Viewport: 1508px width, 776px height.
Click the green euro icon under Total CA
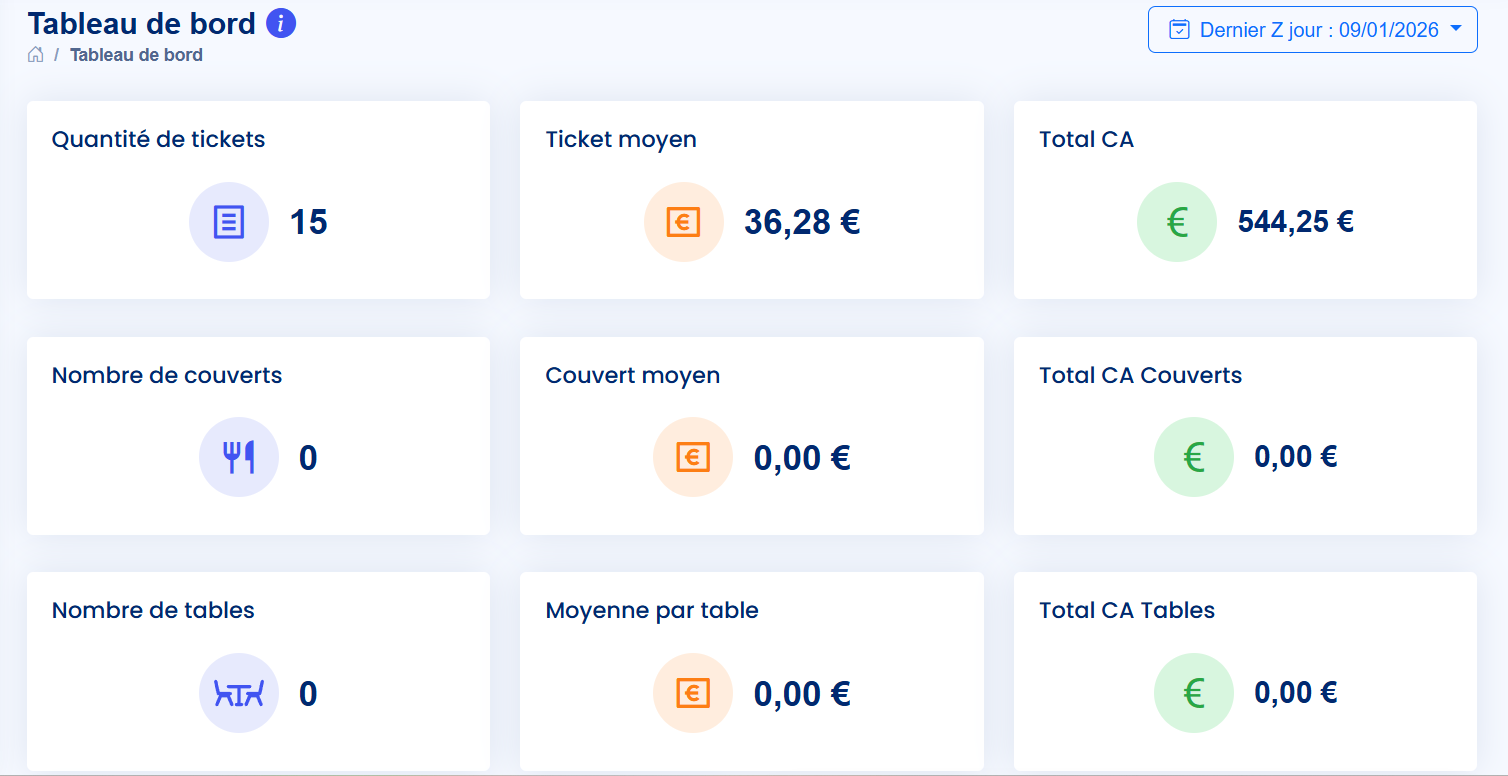[1177, 222]
